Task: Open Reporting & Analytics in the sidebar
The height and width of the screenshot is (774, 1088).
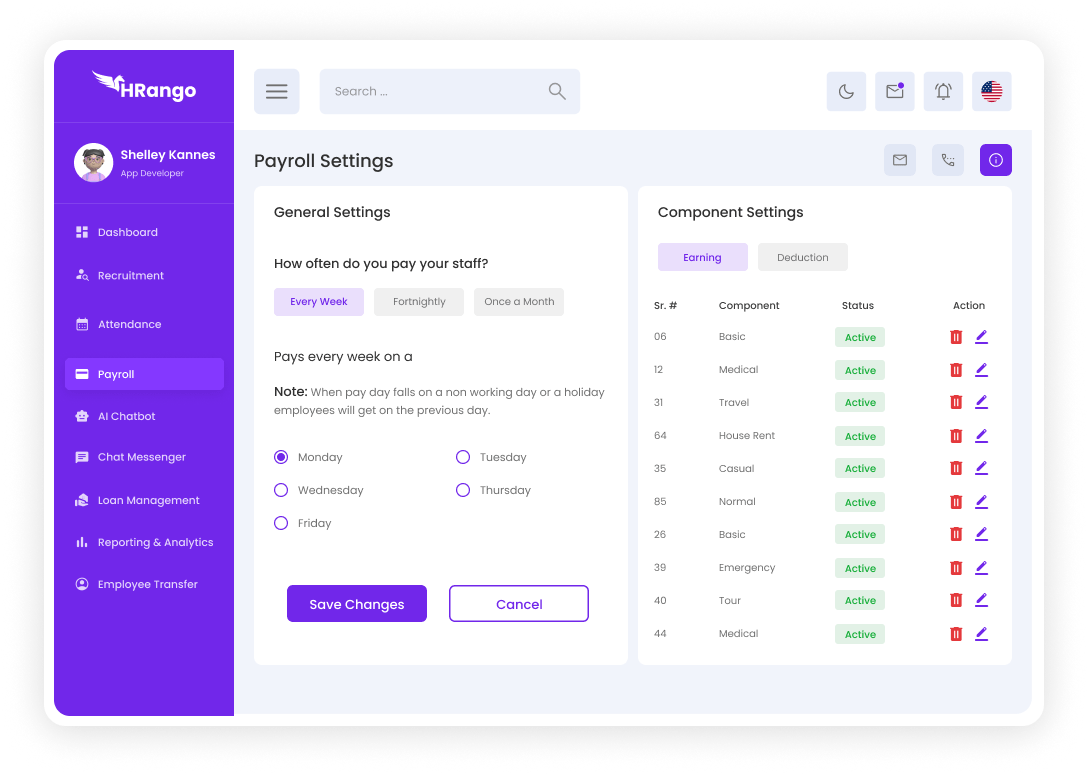Action: (x=155, y=542)
